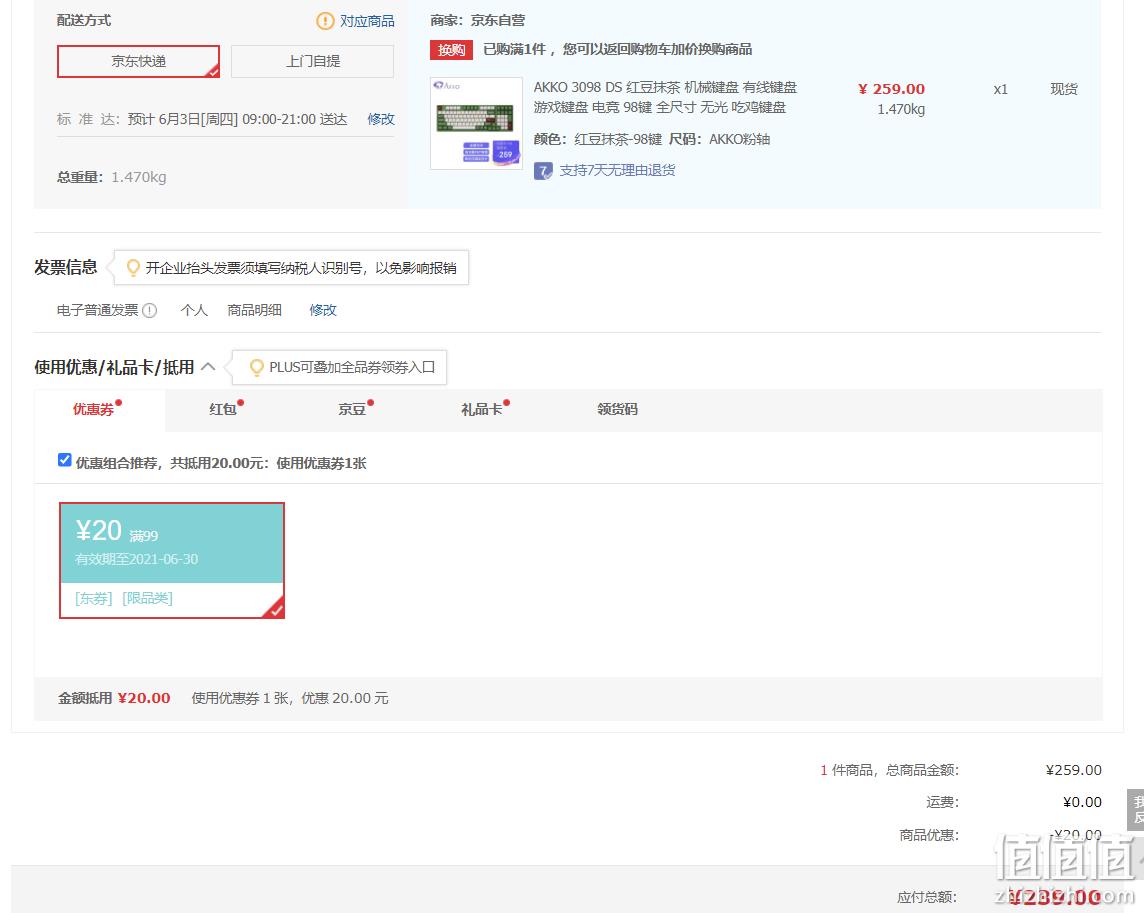The width and height of the screenshot is (1144, 913).
Task: Open 支持7天无理由退货 link
Action: 617,170
